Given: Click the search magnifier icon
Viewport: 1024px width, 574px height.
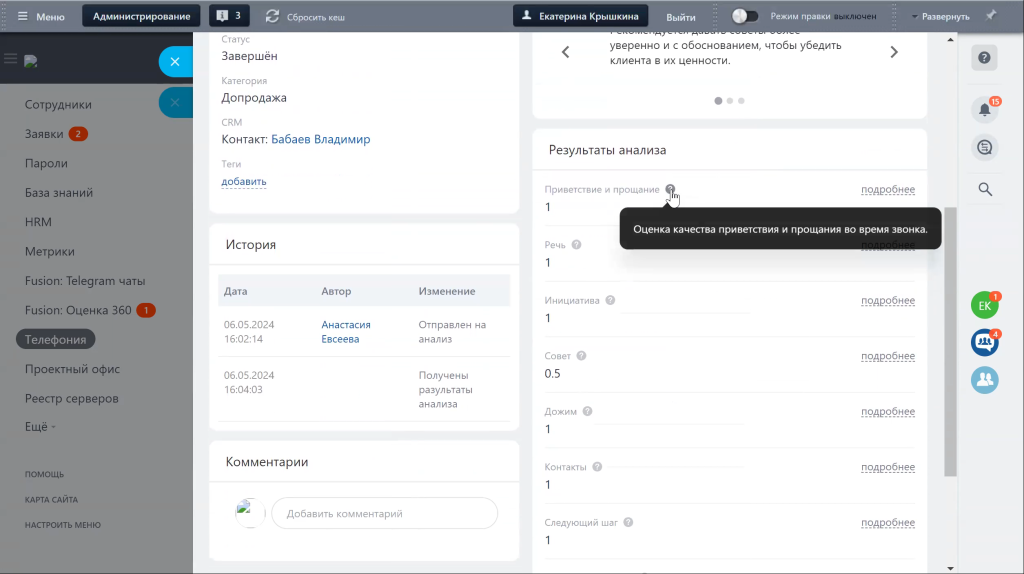Looking at the screenshot, I should [985, 189].
